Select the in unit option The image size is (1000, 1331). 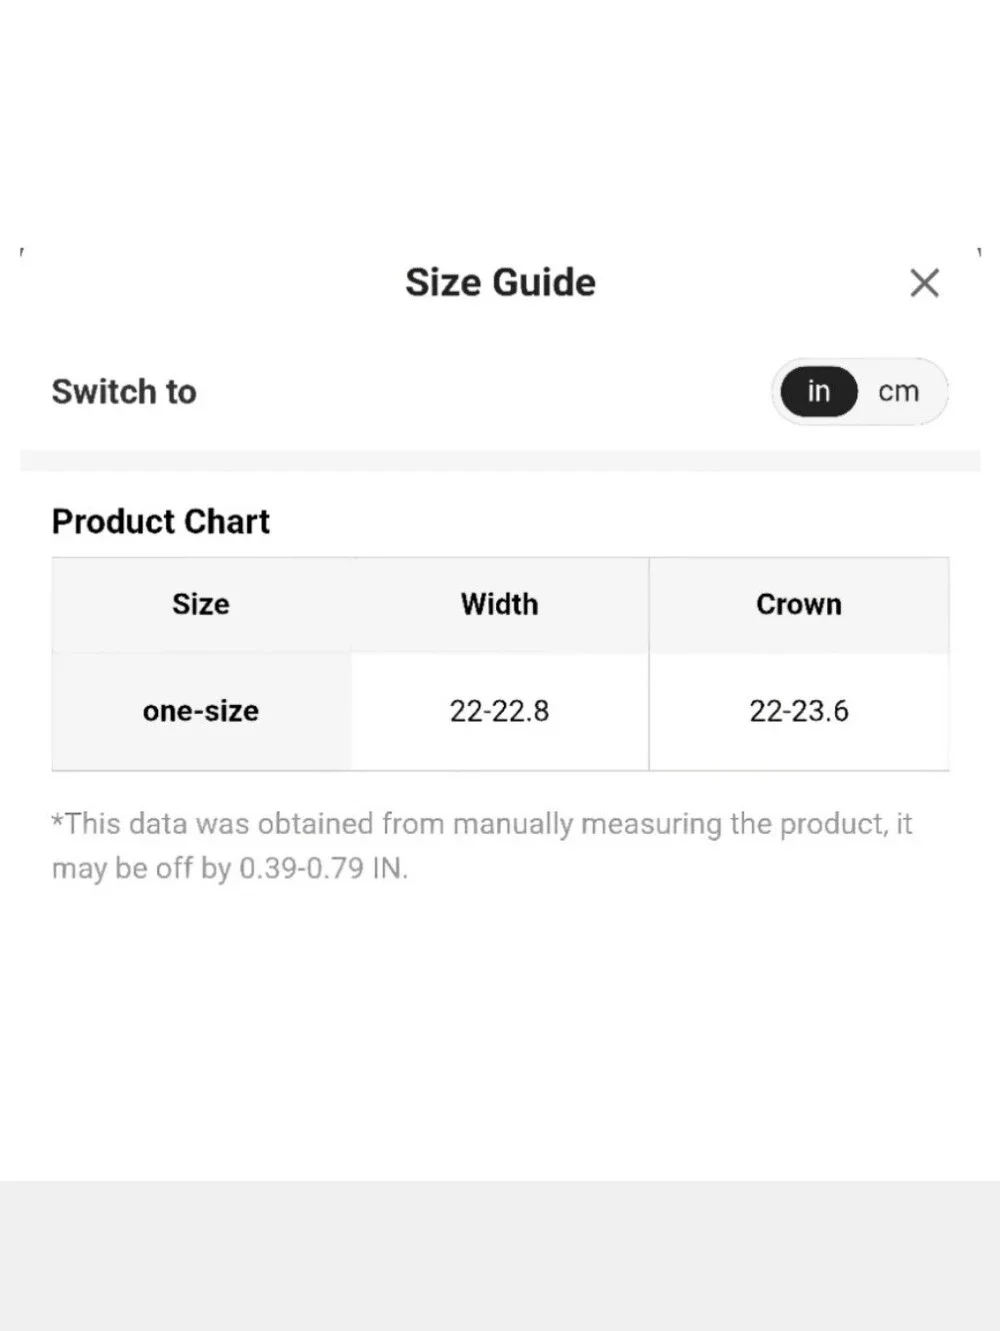(819, 391)
